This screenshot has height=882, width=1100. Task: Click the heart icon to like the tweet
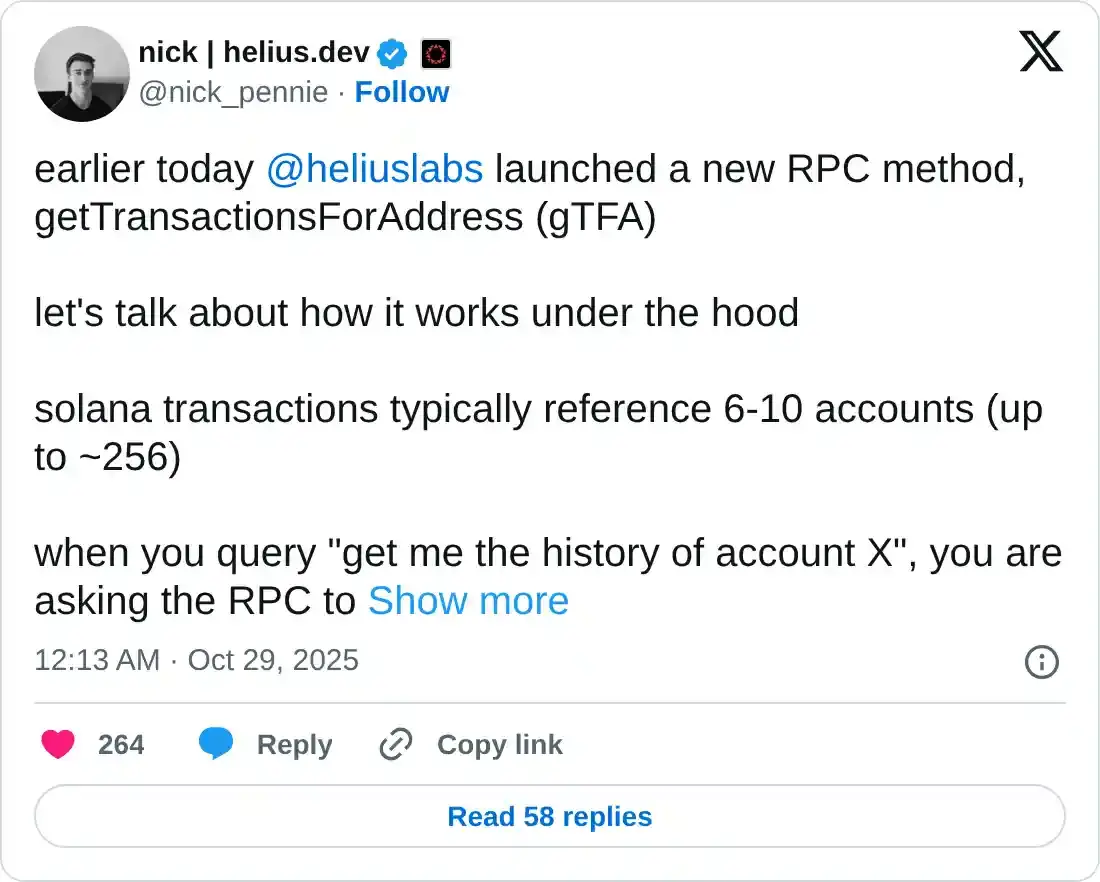[58, 744]
